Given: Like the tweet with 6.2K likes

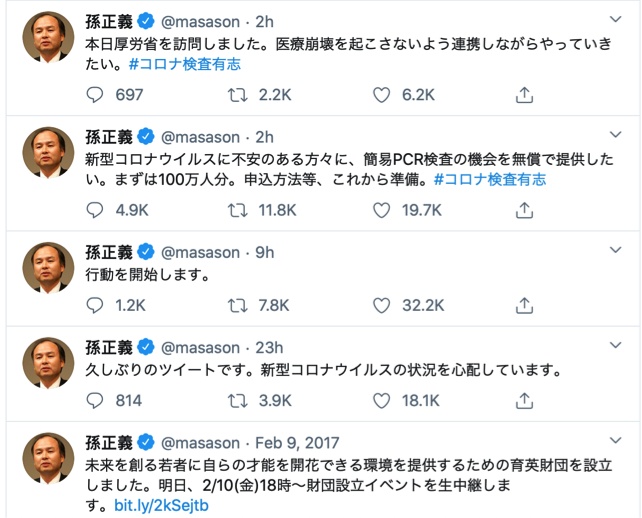Looking at the screenshot, I should (382, 95).
